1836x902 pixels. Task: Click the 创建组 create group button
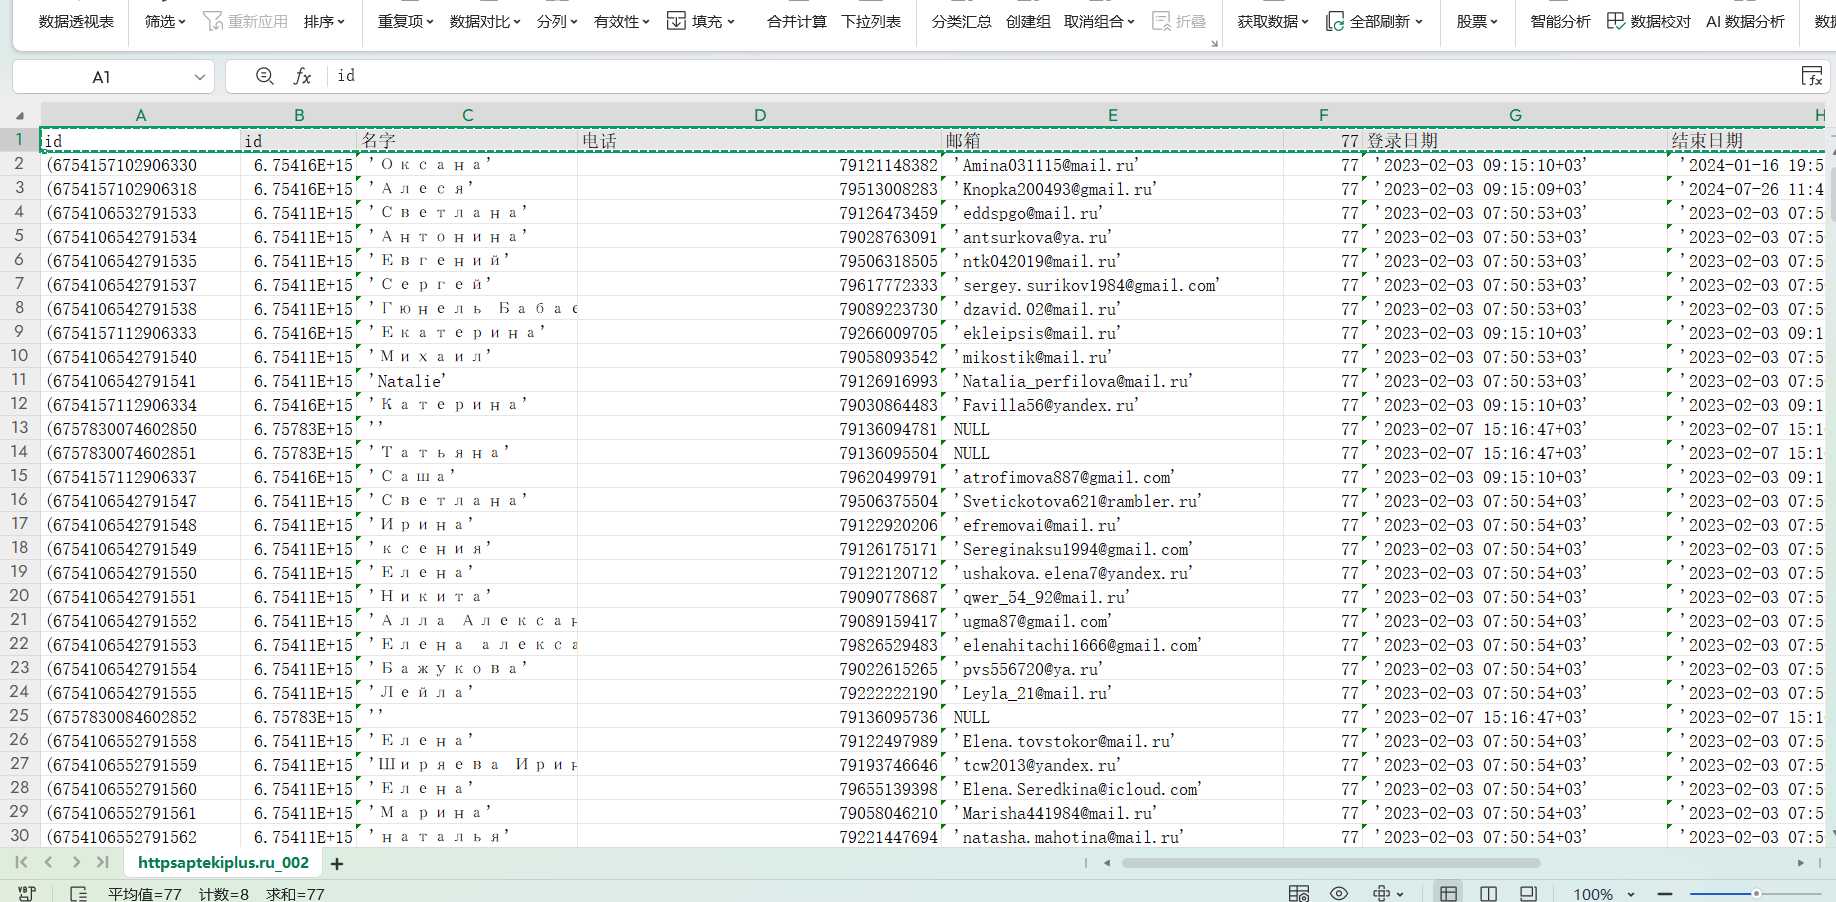click(1028, 21)
